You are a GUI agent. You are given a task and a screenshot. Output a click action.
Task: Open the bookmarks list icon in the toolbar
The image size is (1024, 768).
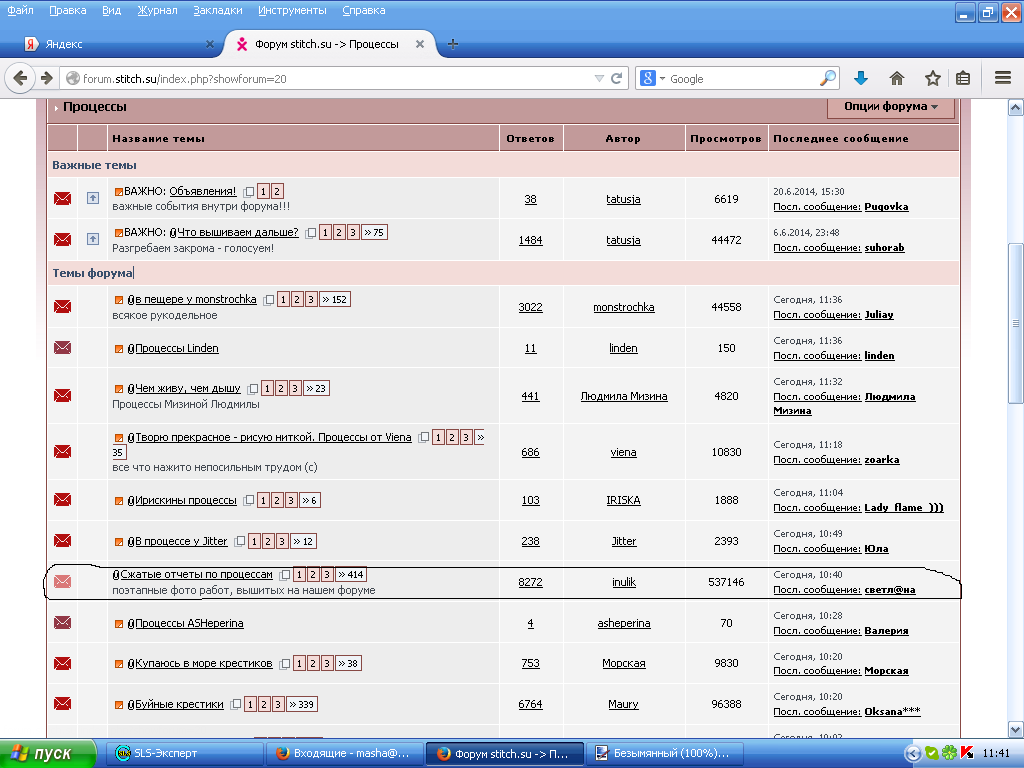pos(962,78)
